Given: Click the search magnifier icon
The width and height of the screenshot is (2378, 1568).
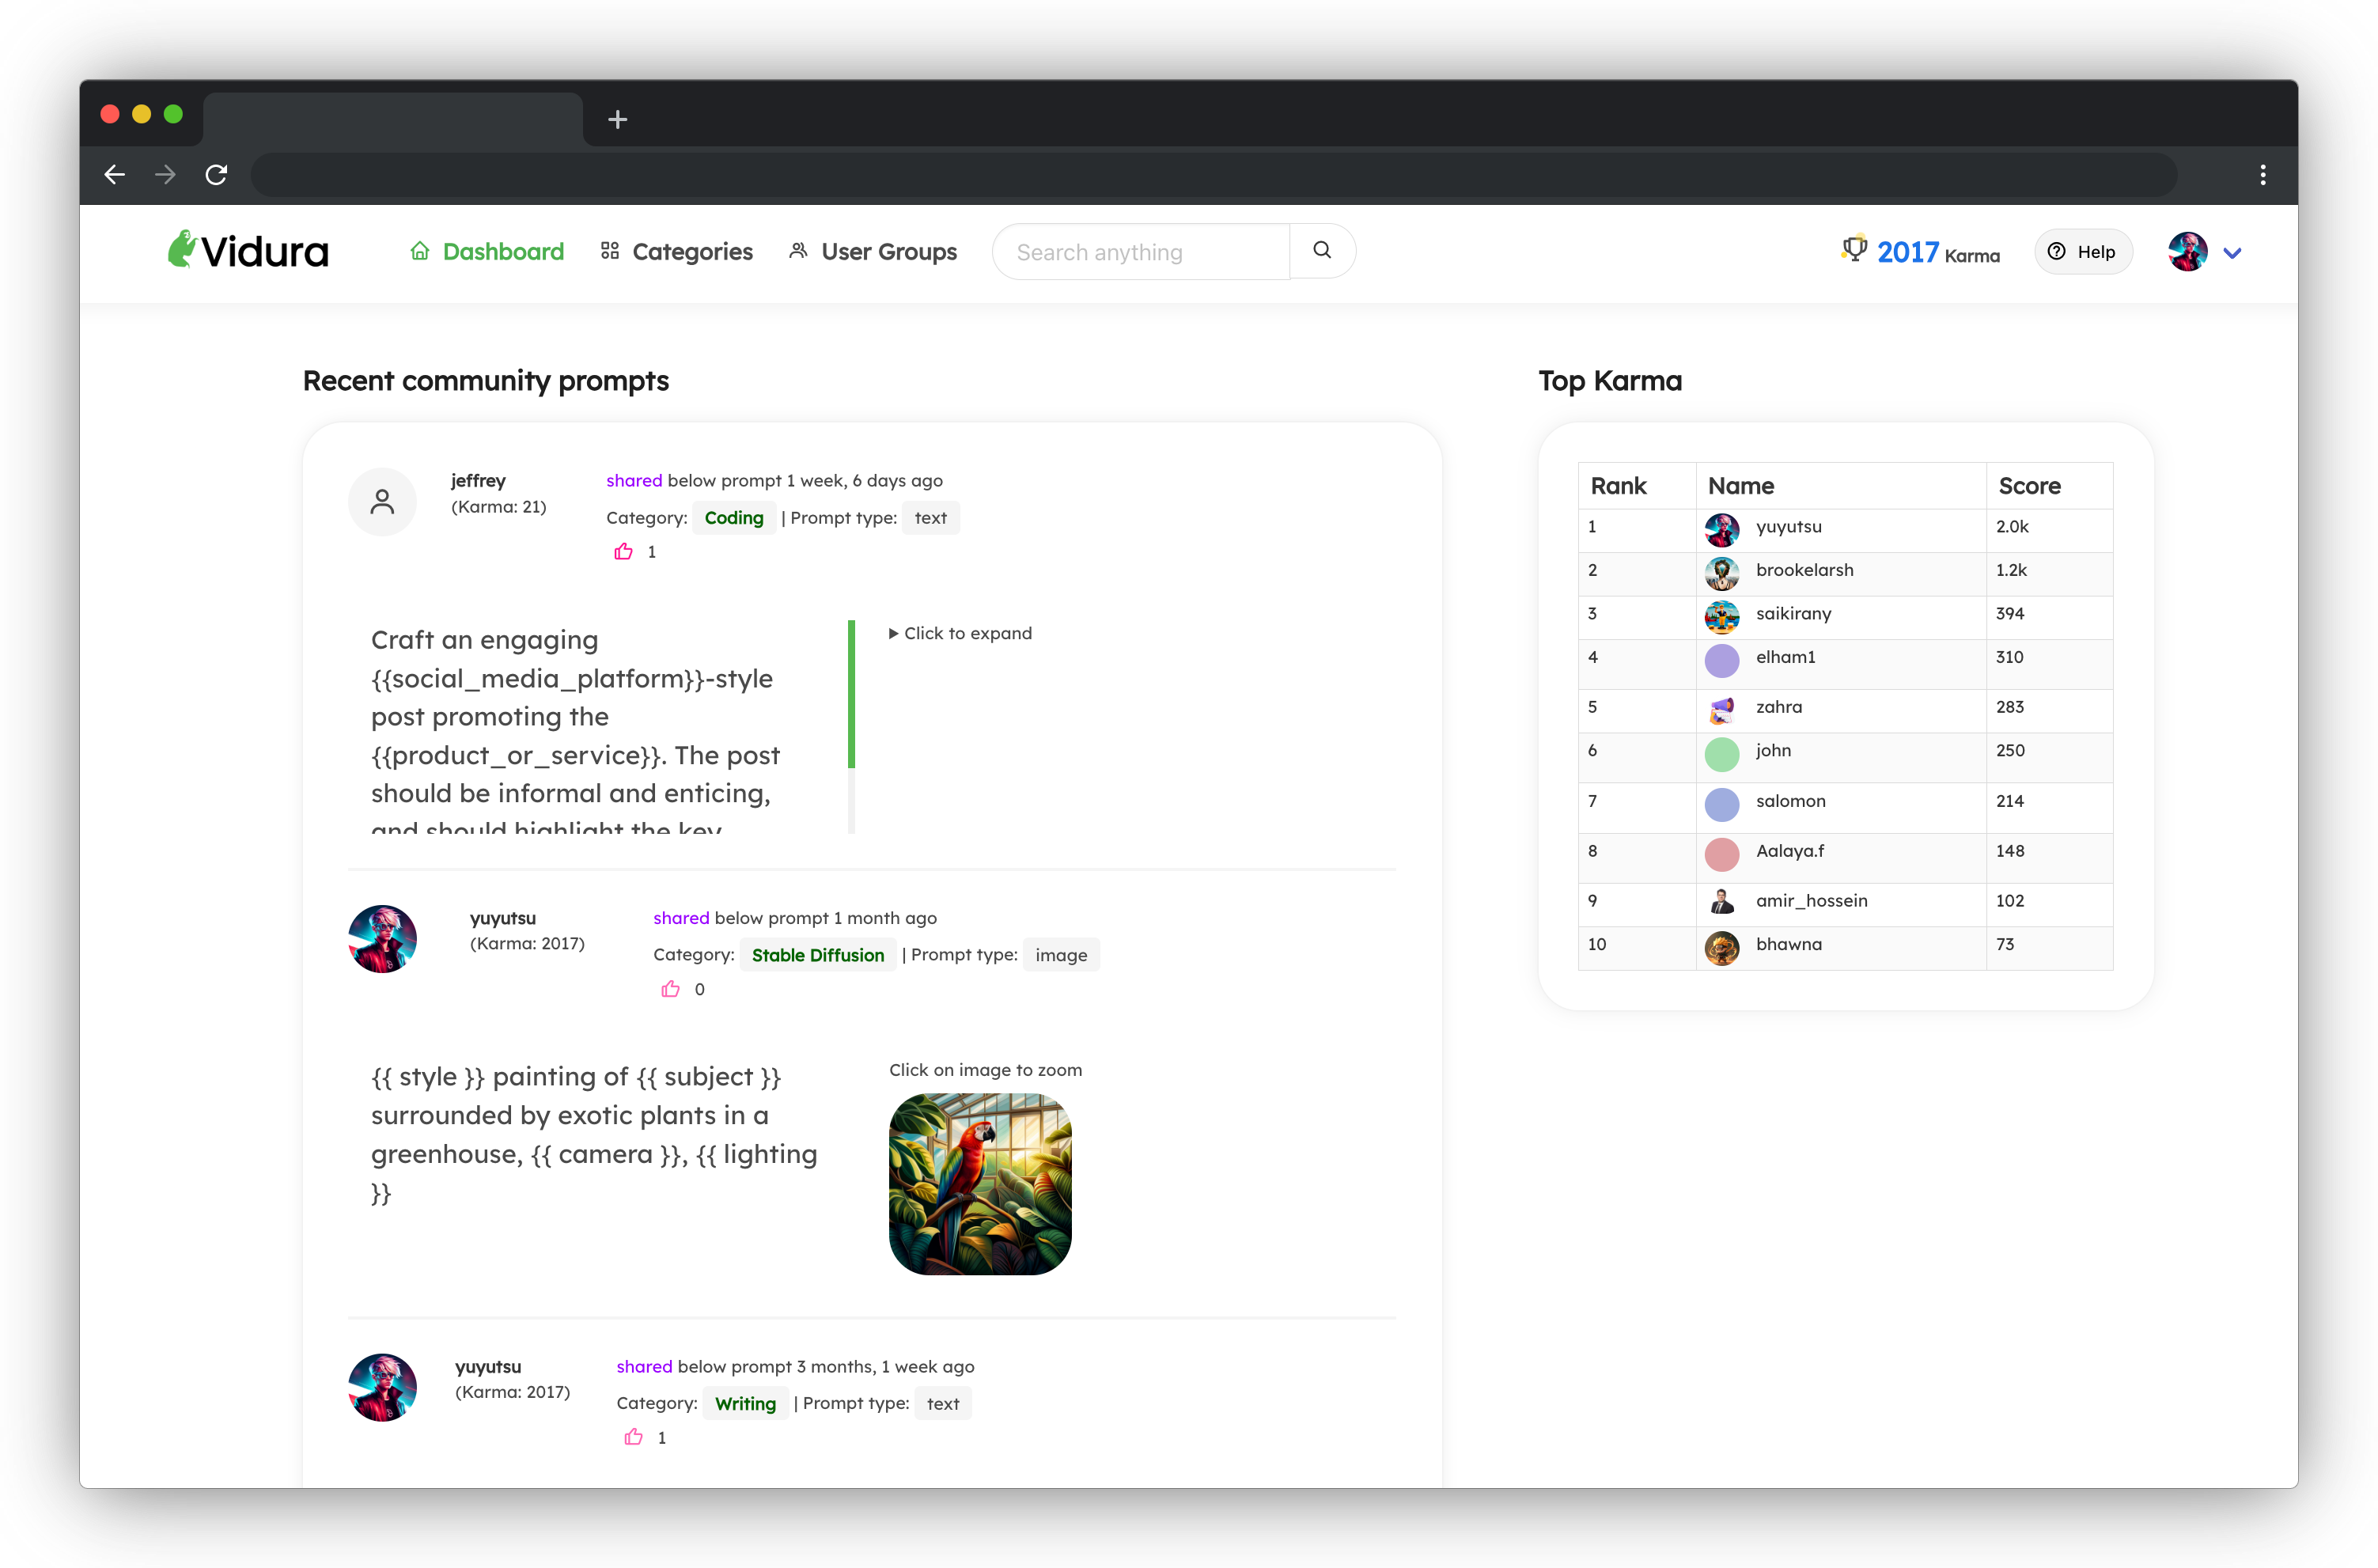Looking at the screenshot, I should [x=1322, y=250].
